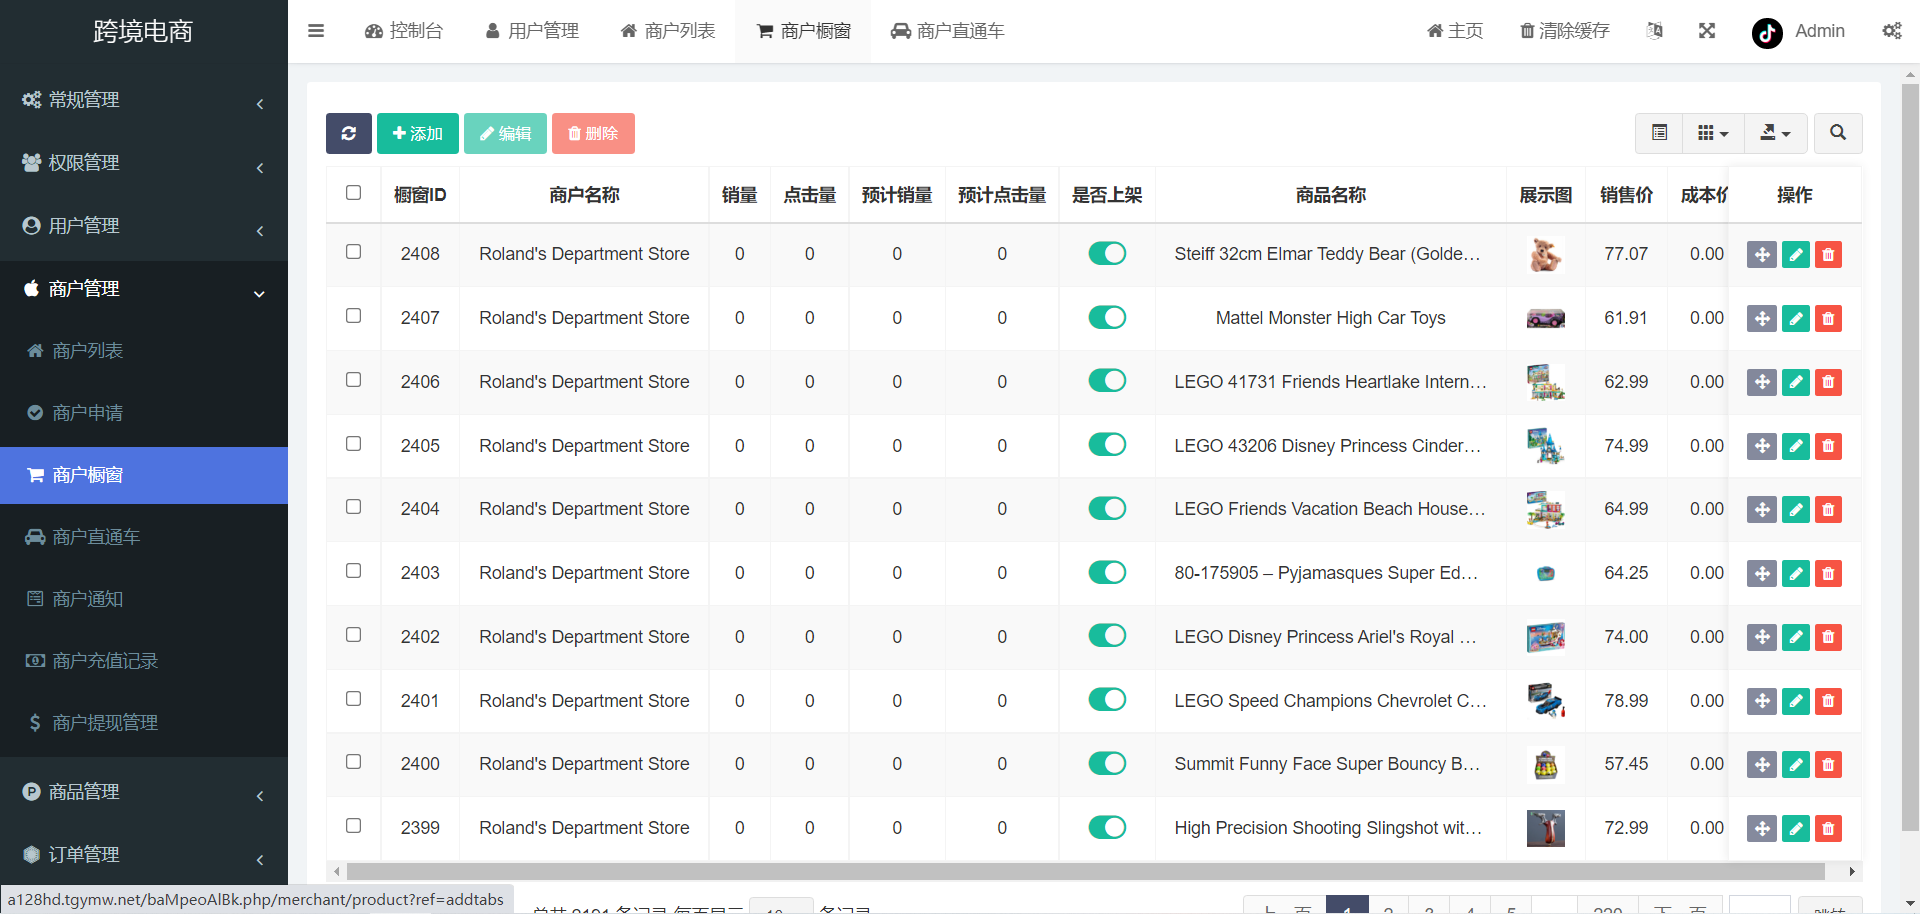Toggle fullscreen mode in the top bar

pos(1707,31)
